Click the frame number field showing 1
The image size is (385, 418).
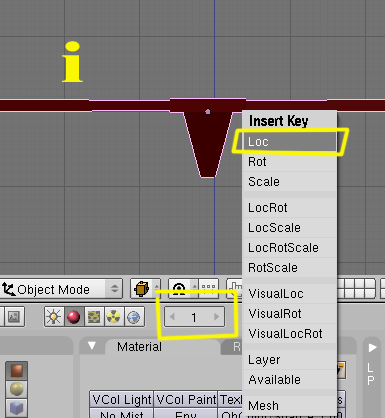(194, 317)
